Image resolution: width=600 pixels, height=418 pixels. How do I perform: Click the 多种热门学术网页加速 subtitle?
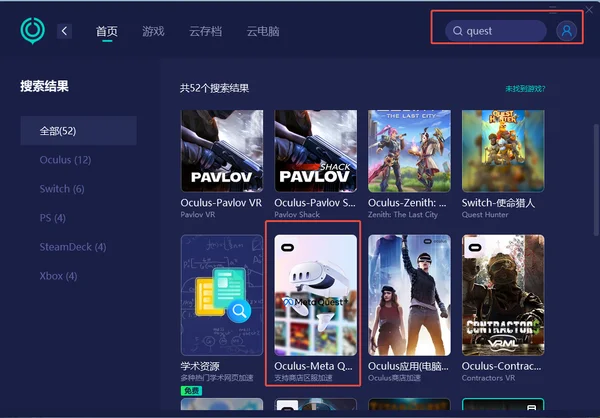(217, 378)
